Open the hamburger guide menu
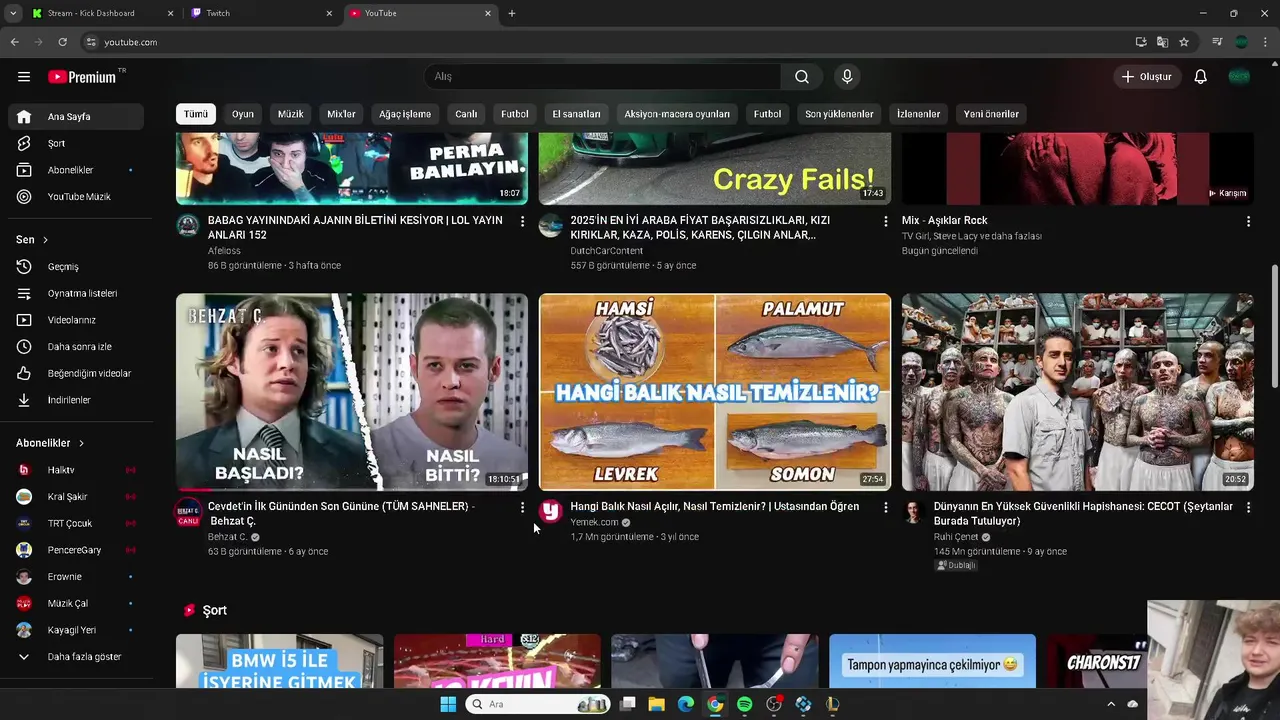Viewport: 1280px width, 720px height. coord(24,77)
